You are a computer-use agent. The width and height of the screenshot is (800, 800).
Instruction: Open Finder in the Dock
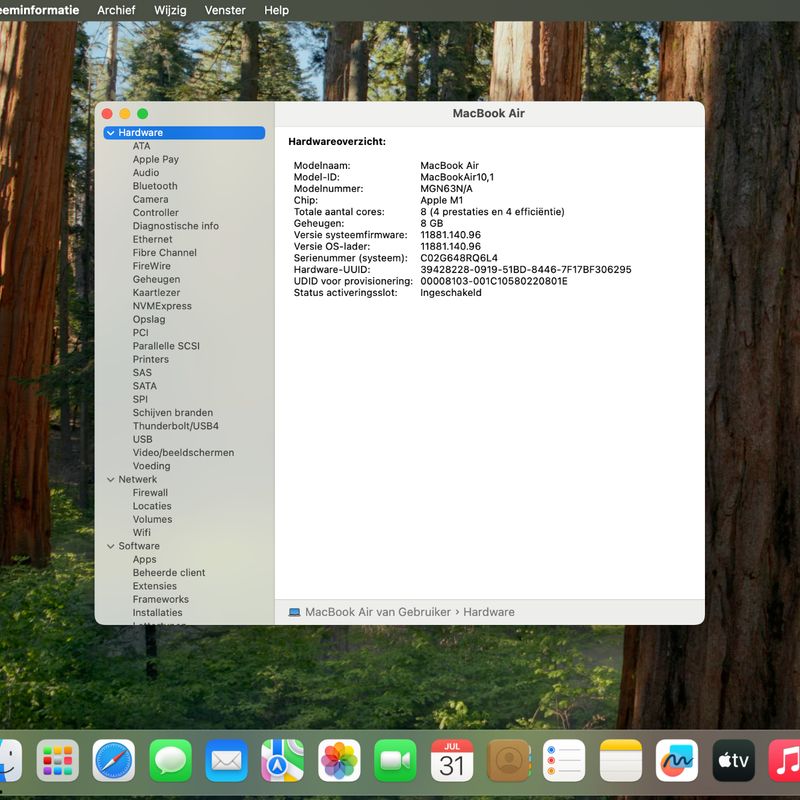click(x=9, y=761)
